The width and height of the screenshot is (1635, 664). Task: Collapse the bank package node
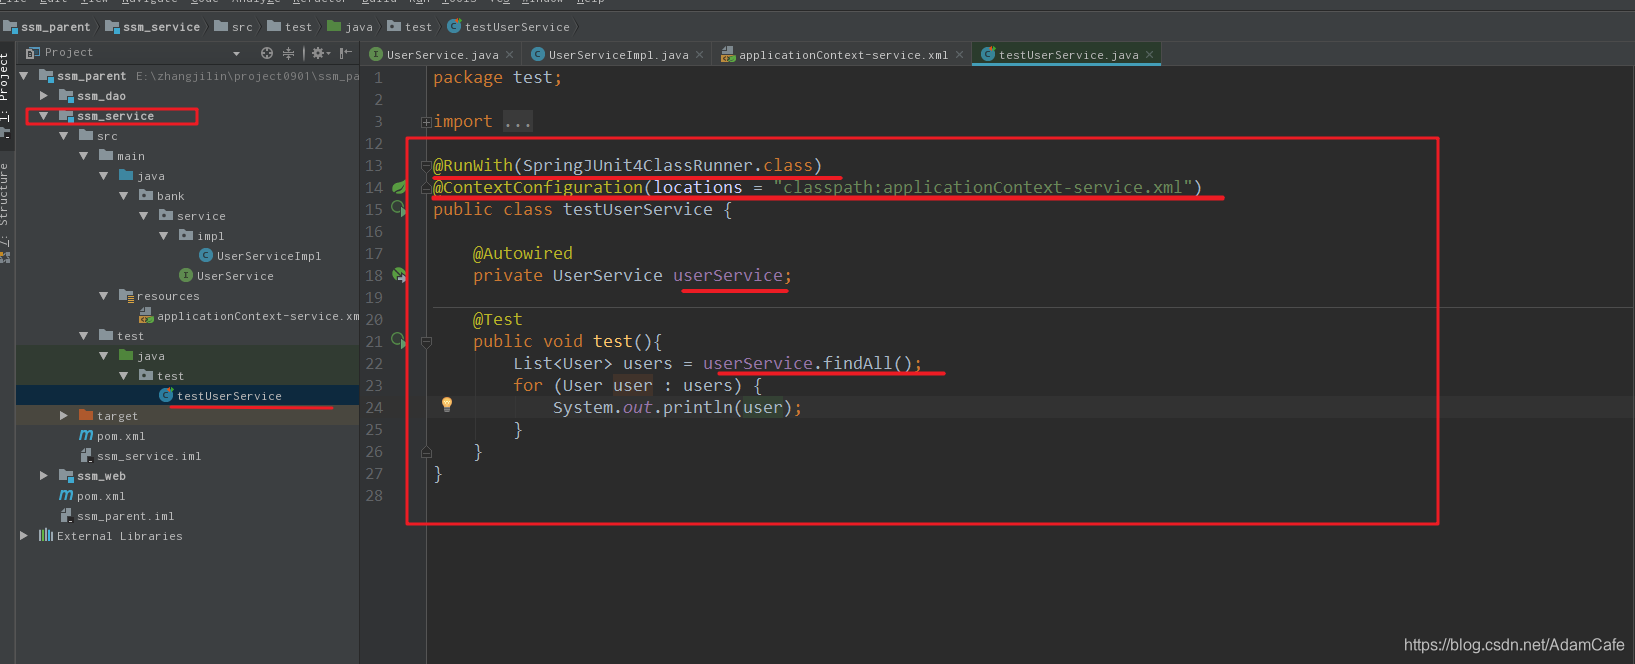124,196
